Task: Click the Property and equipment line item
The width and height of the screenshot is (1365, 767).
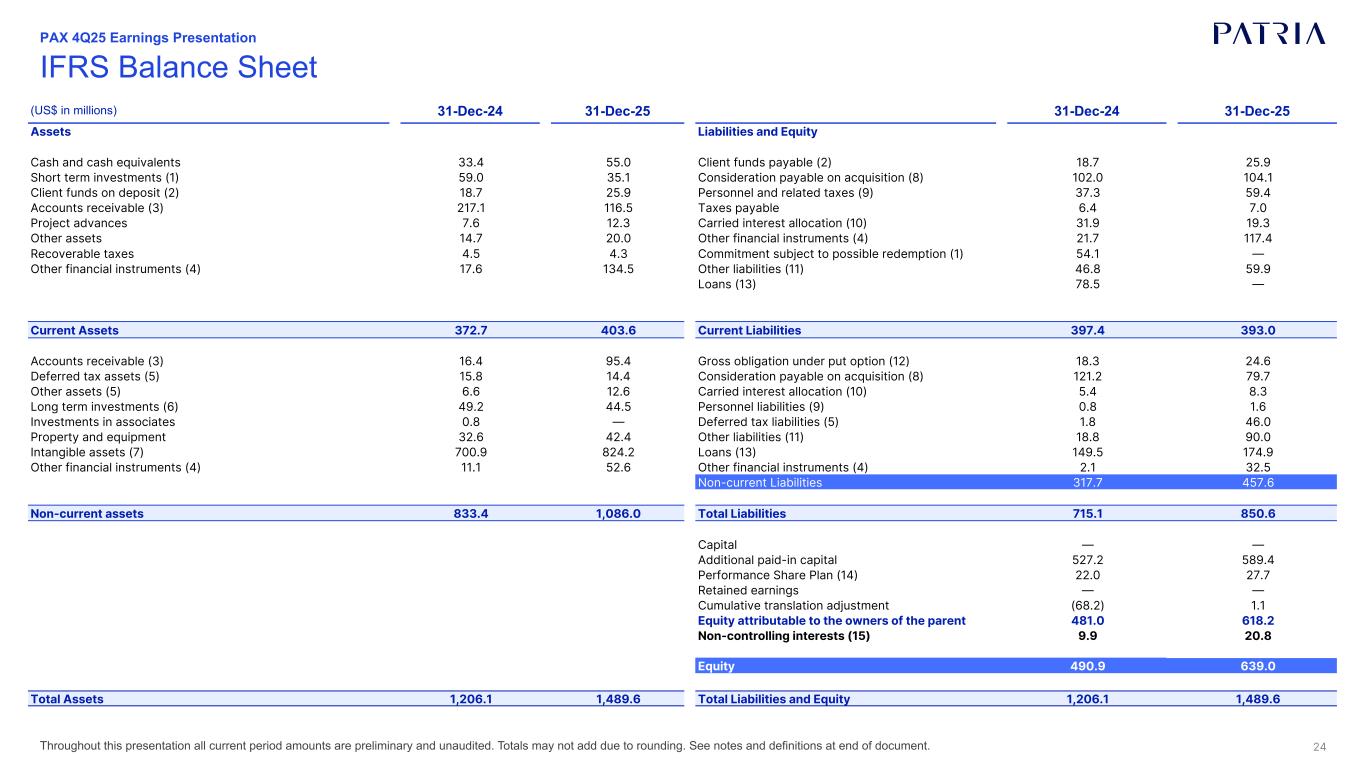Action: click(98, 437)
